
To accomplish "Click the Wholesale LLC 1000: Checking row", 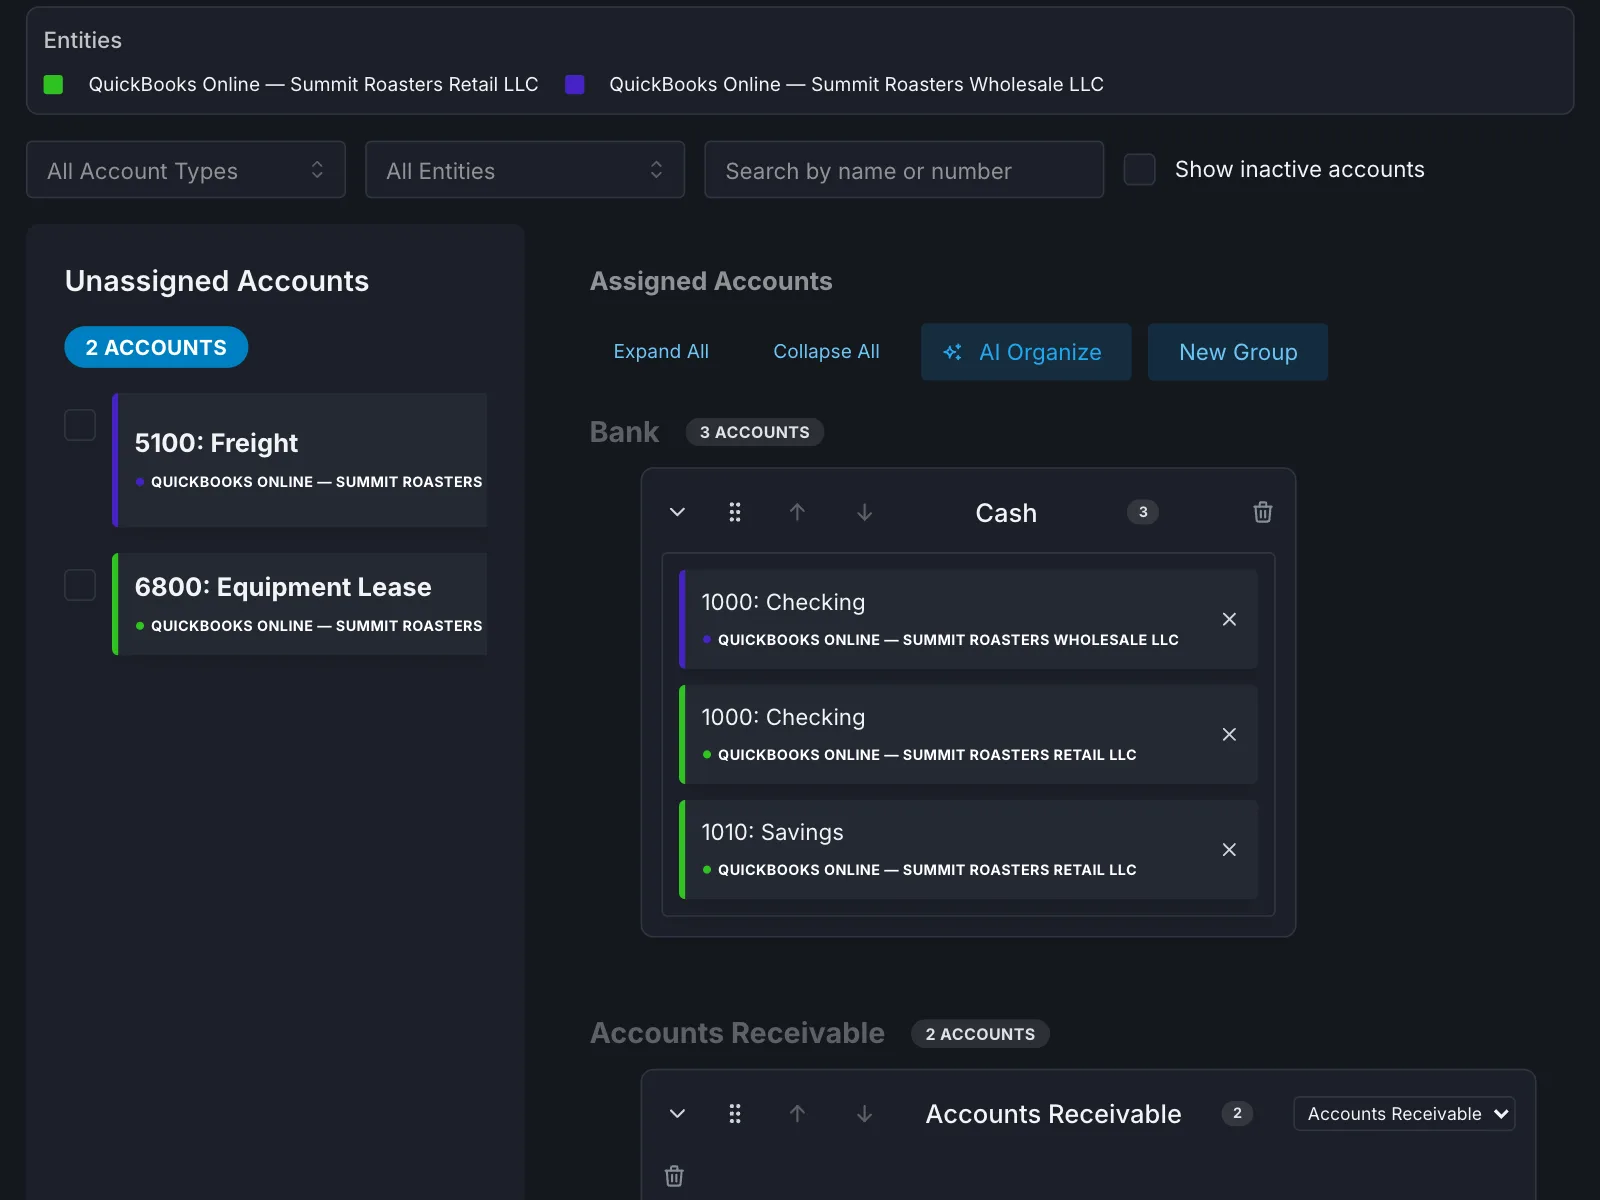I will point(968,619).
